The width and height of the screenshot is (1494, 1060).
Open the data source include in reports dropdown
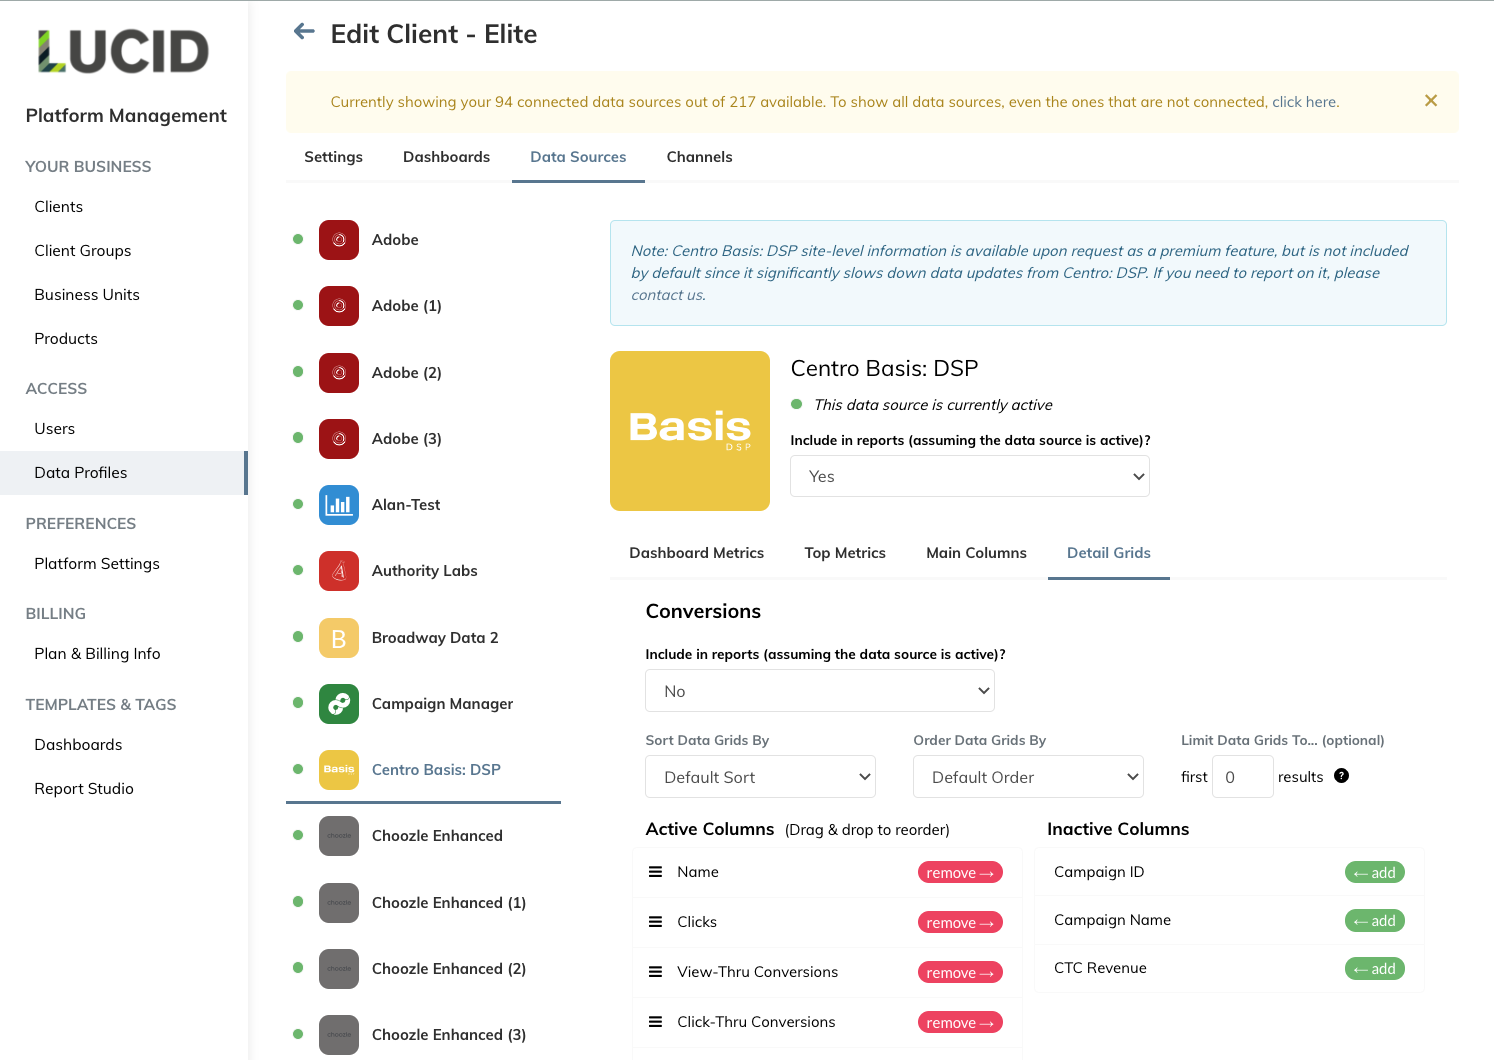[x=970, y=476]
